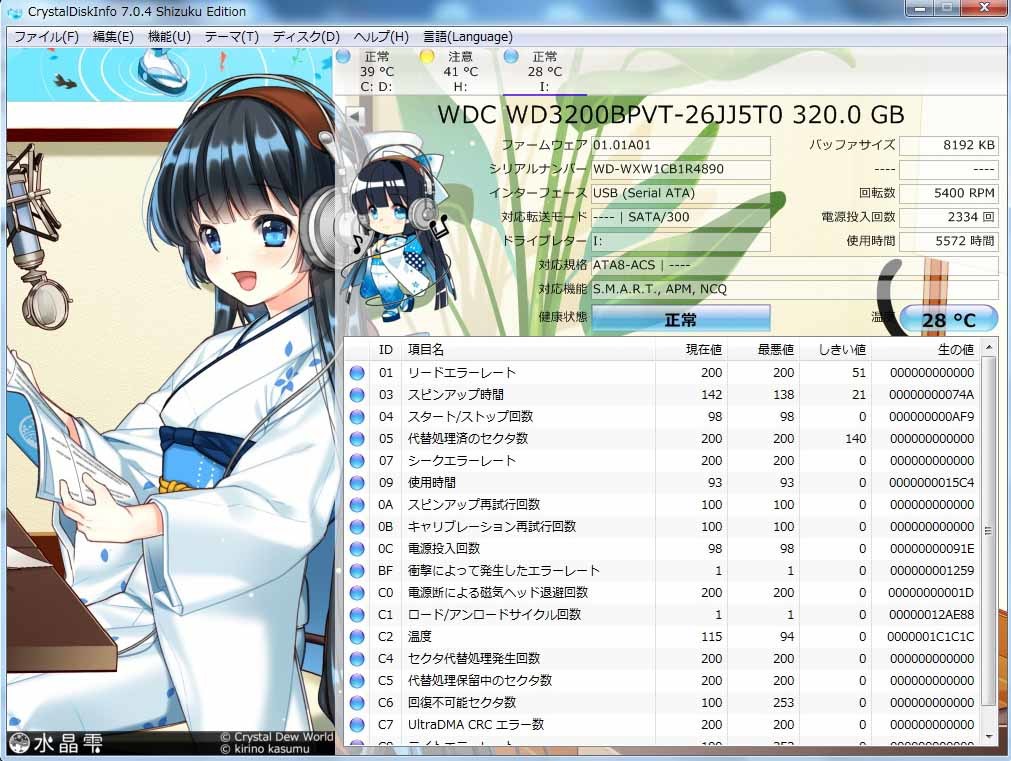Click the transfer mode field SATA/300

pos(680,217)
